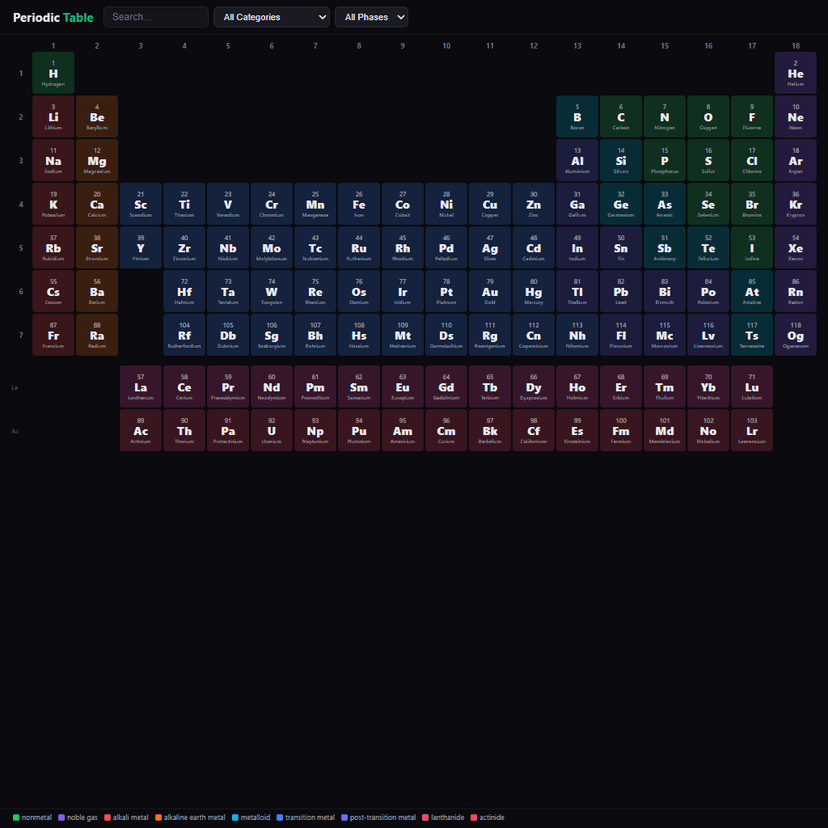Click the Cerium (Ce) tile
The width and height of the screenshot is (828, 828).
point(184,387)
